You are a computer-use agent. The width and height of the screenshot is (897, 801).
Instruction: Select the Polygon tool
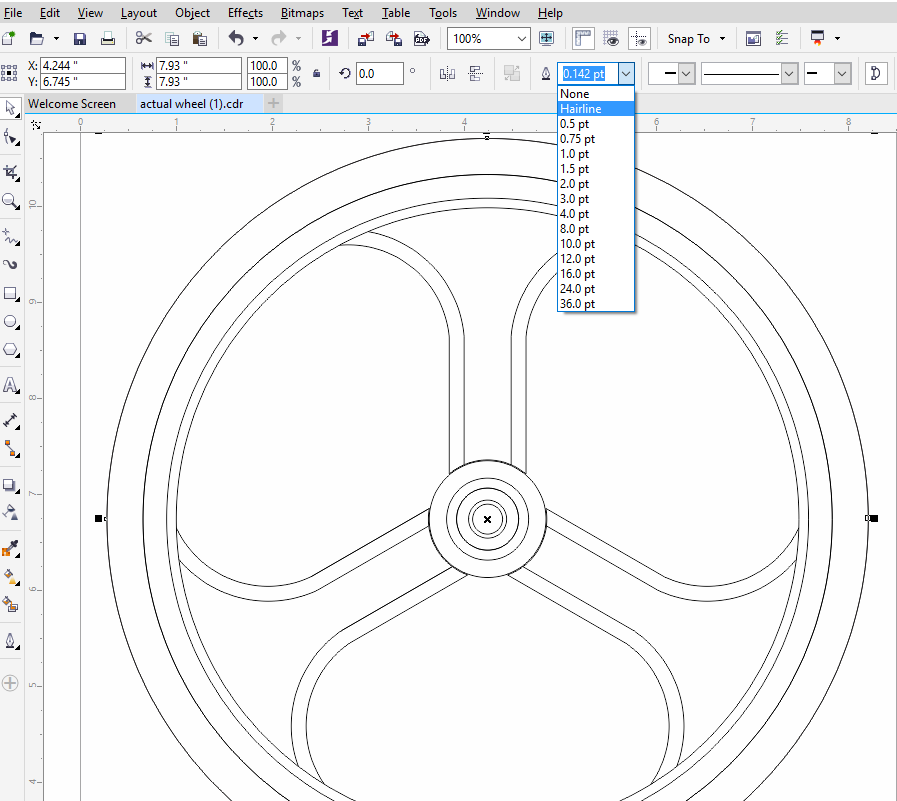10,350
